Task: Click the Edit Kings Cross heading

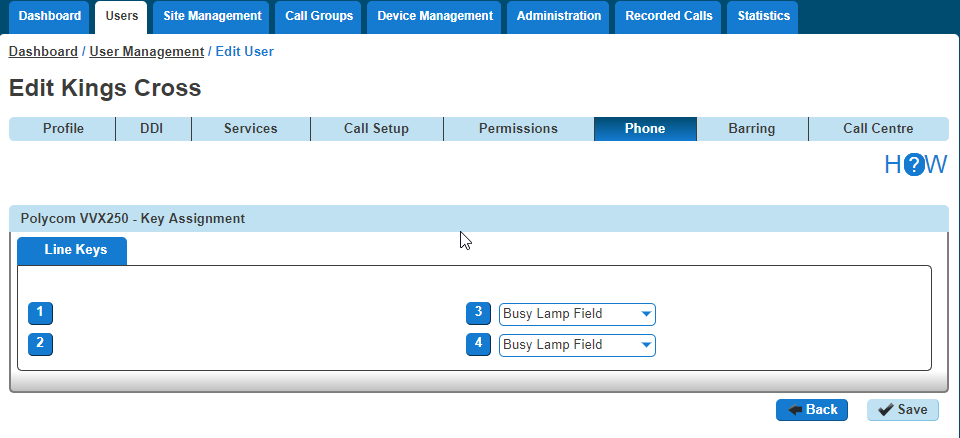Action: (x=105, y=88)
